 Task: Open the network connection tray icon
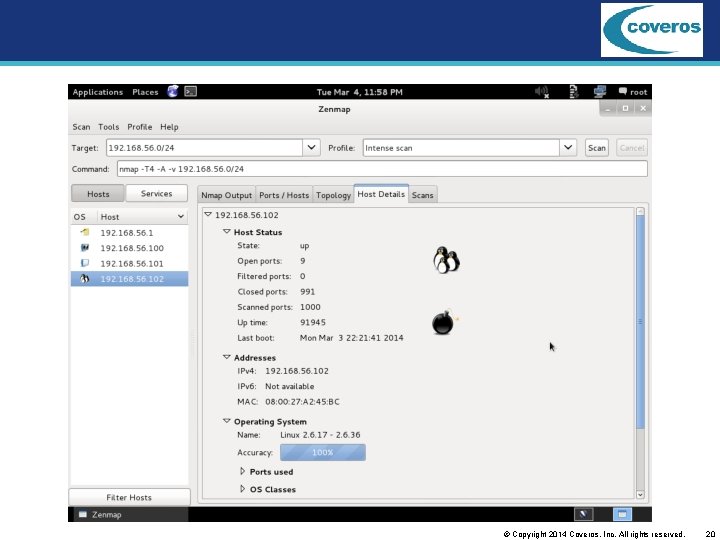coord(600,92)
